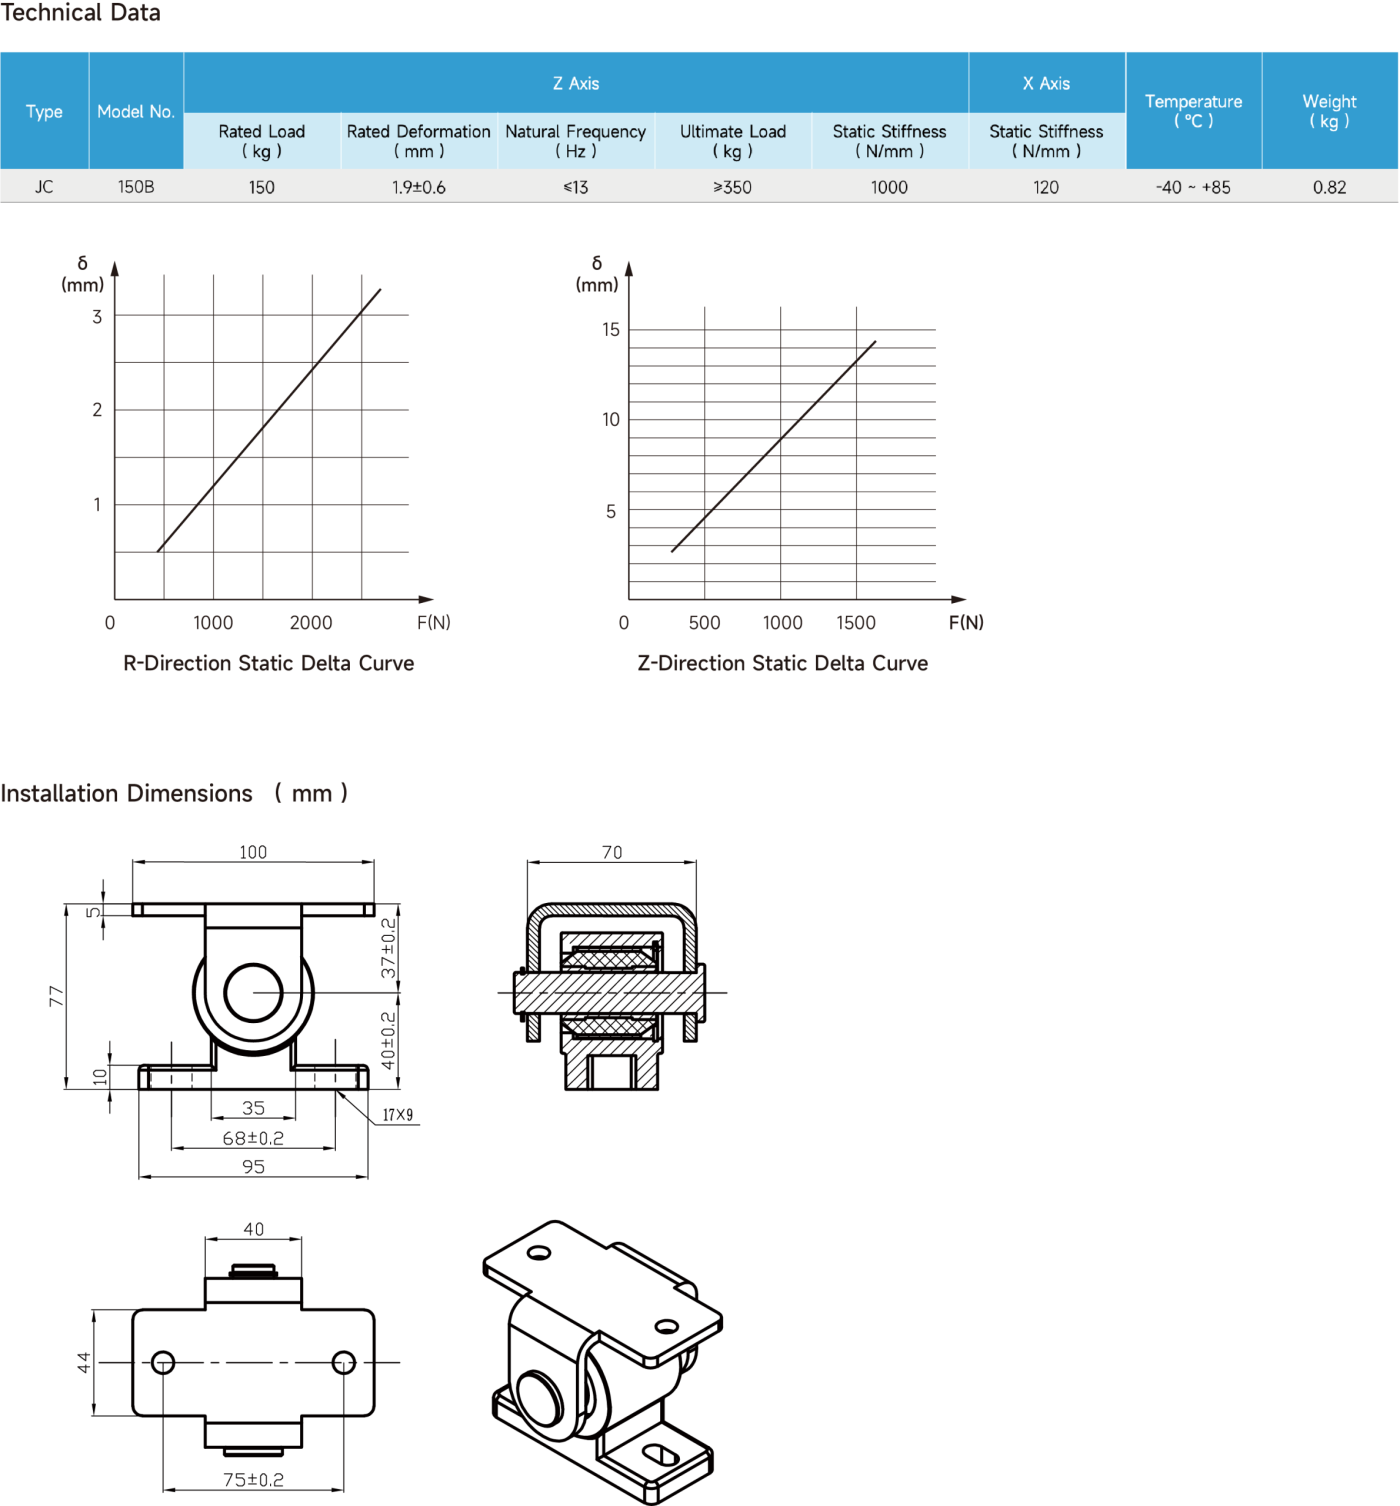Click the Weight (kg) column header

(1329, 111)
